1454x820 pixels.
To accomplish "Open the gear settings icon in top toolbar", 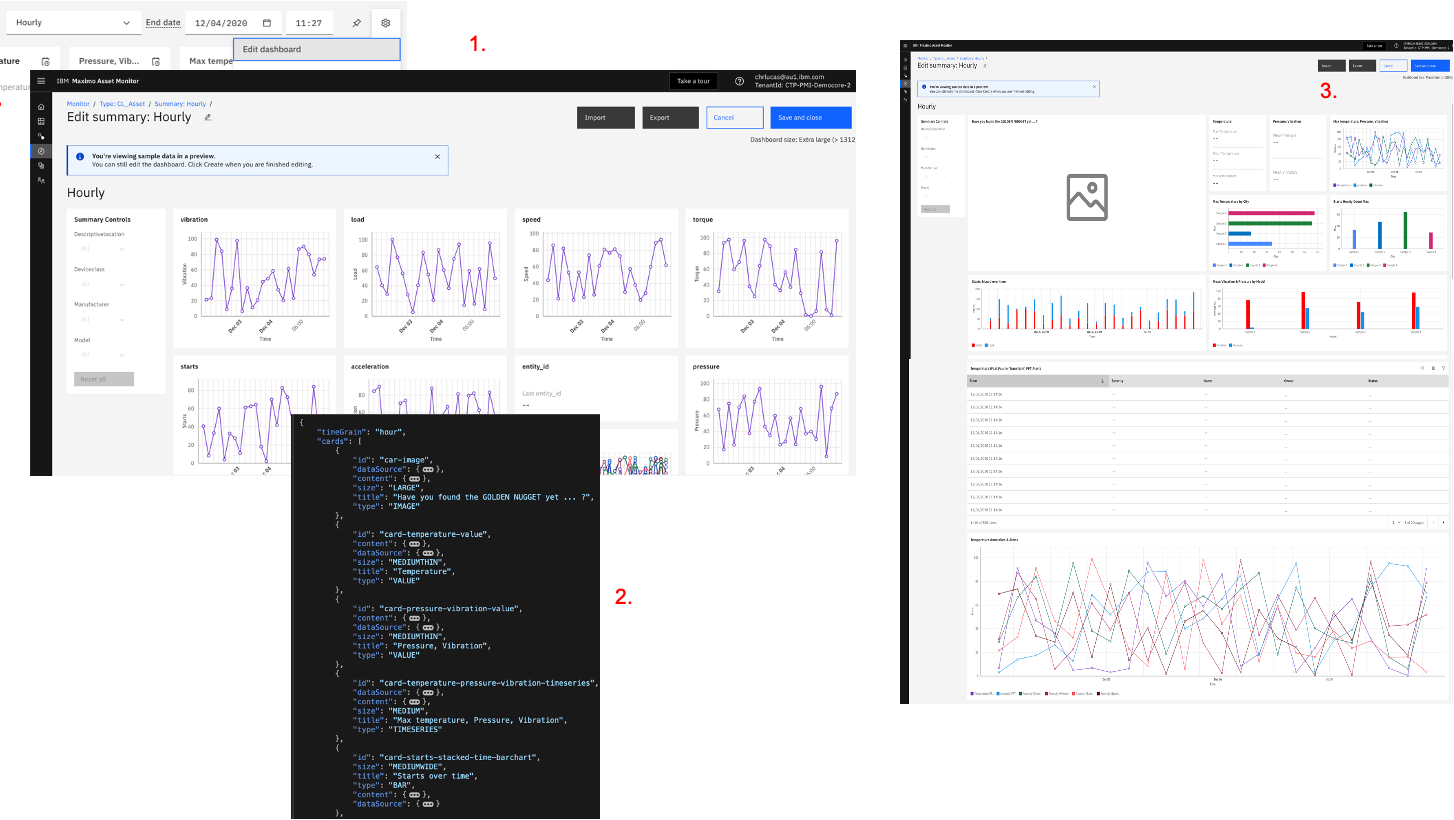I will coord(386,22).
